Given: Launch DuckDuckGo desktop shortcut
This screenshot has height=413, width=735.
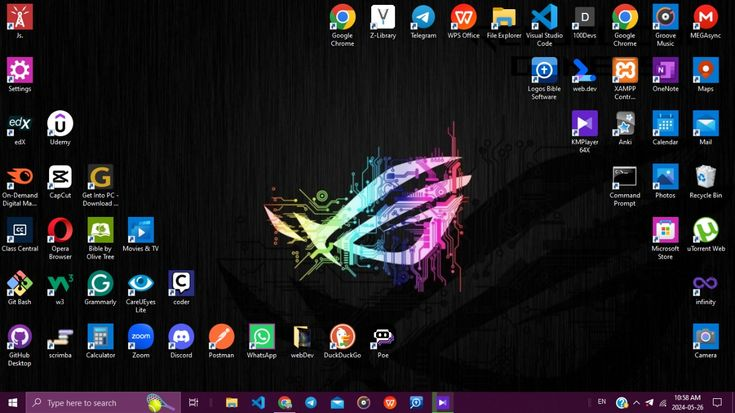Looking at the screenshot, I should [x=342, y=342].
